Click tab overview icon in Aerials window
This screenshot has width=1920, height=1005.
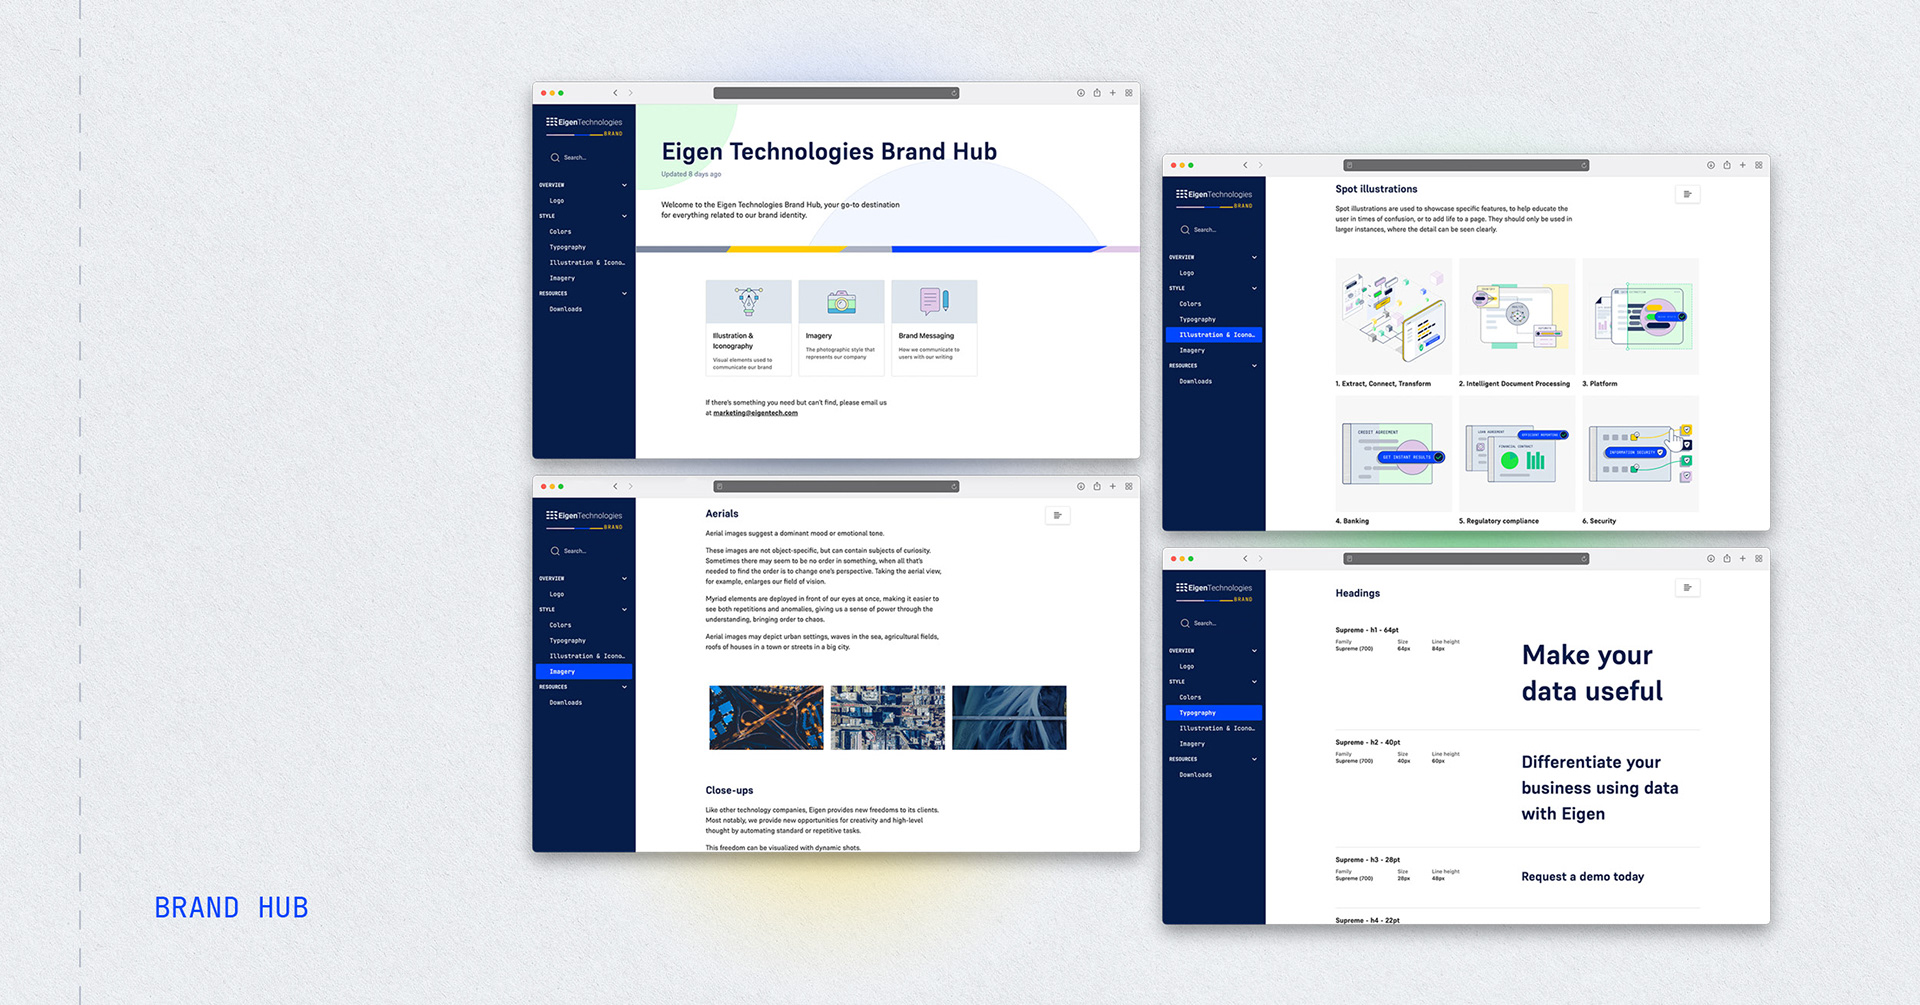click(1129, 487)
